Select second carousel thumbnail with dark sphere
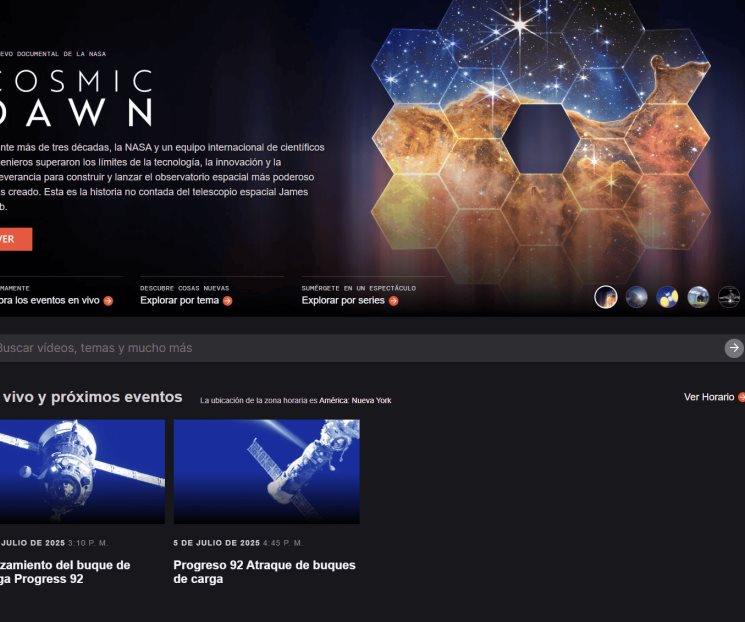 (637, 297)
